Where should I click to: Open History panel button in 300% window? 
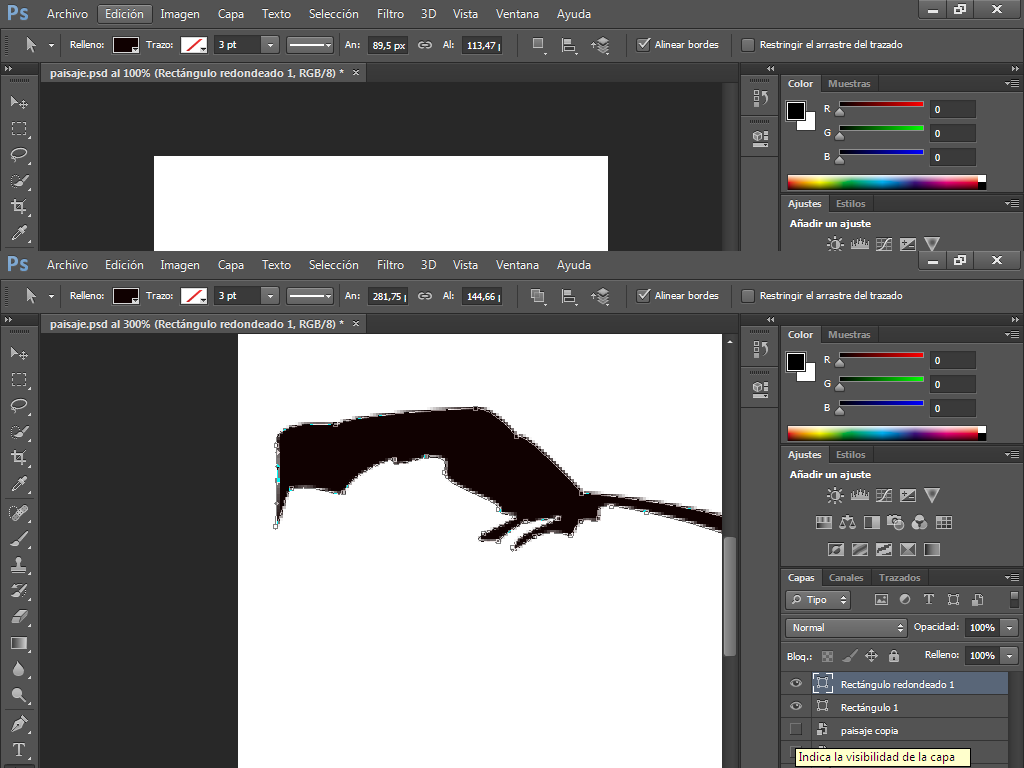(760, 349)
